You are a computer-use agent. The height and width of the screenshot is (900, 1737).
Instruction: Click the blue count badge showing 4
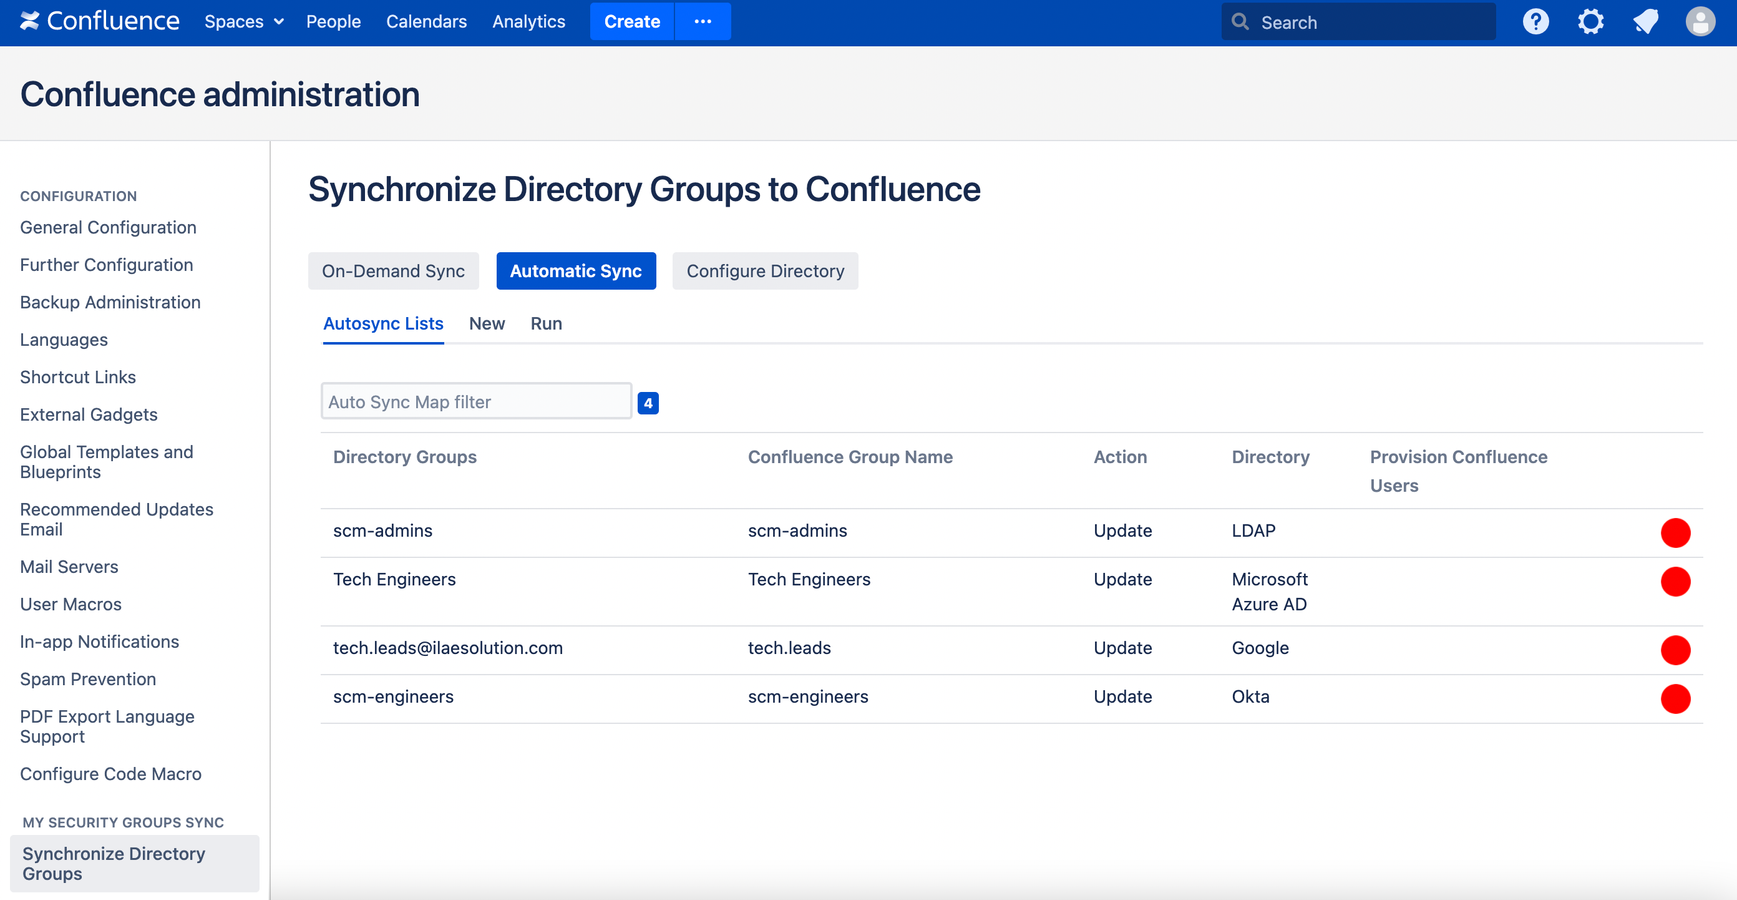648,403
